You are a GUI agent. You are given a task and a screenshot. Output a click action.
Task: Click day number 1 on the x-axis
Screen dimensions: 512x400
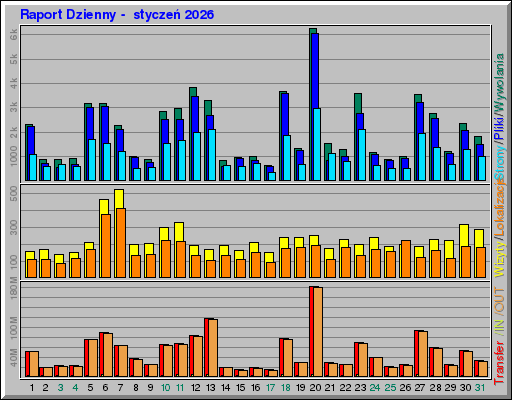[32, 388]
